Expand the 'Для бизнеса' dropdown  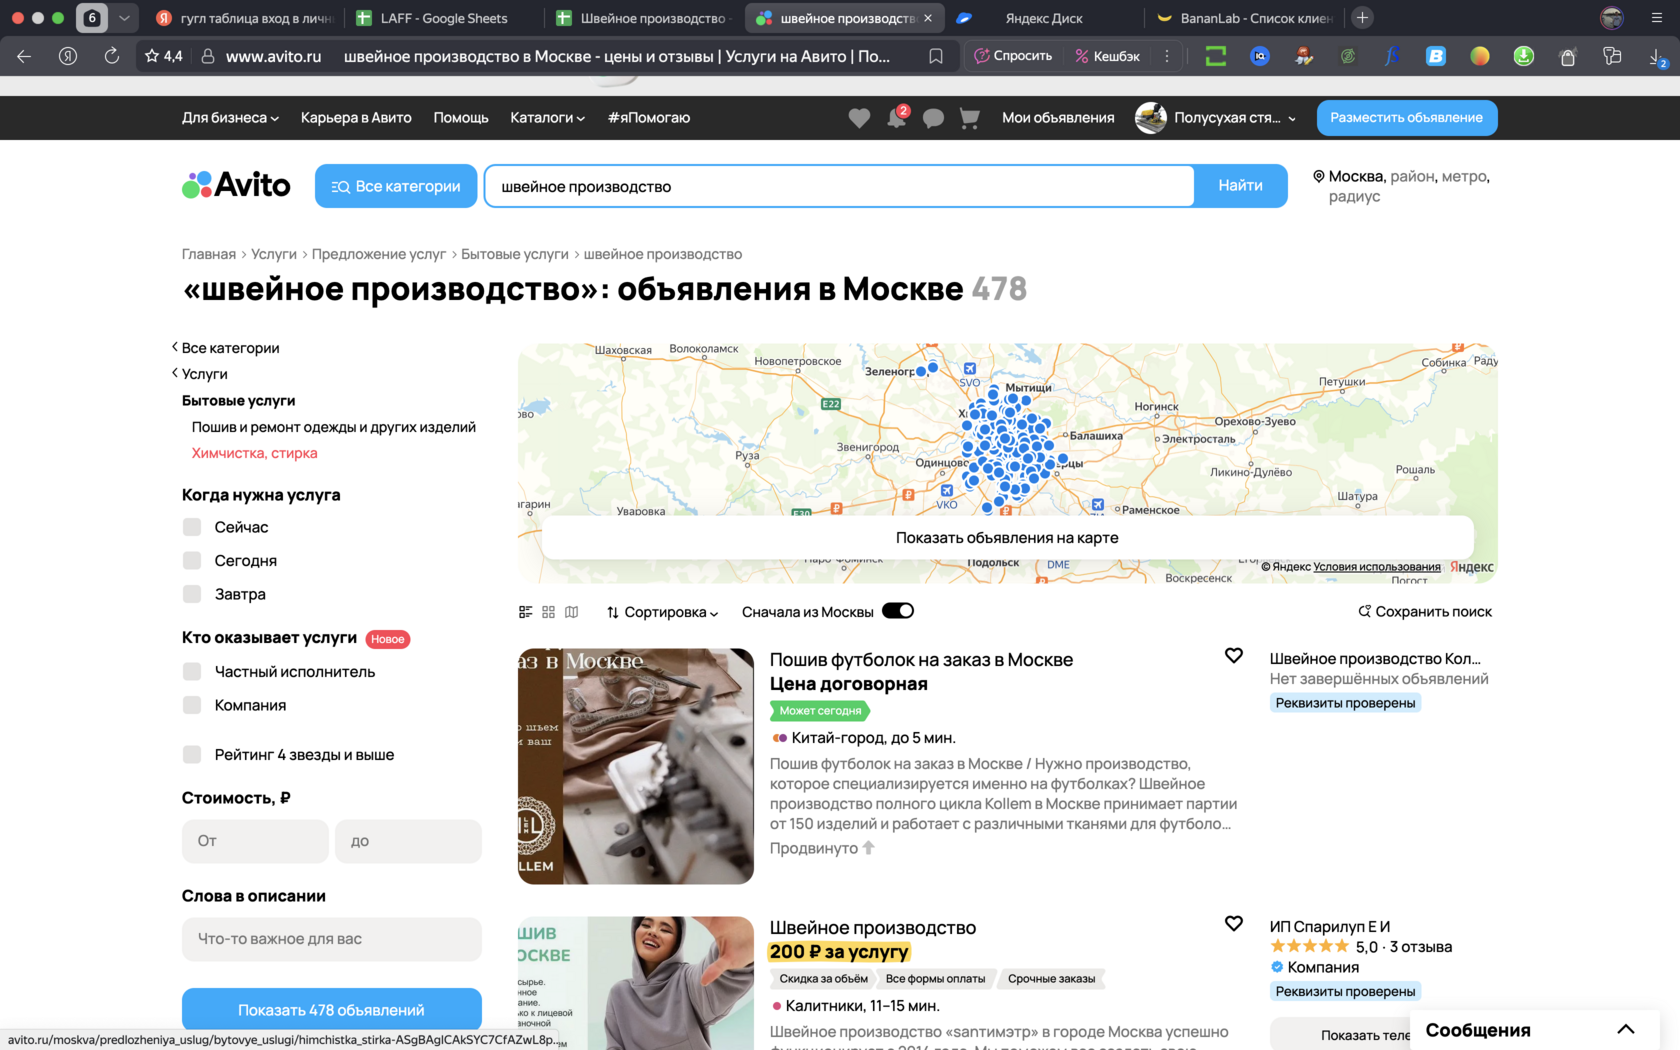(x=230, y=118)
